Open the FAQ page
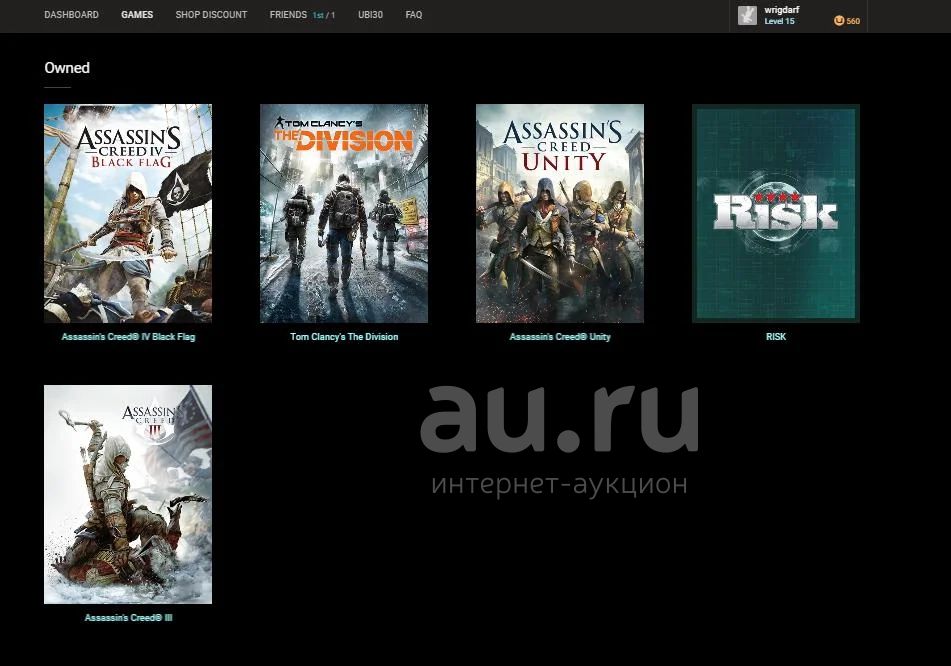Viewport: 951px width, 666px height. (x=414, y=15)
